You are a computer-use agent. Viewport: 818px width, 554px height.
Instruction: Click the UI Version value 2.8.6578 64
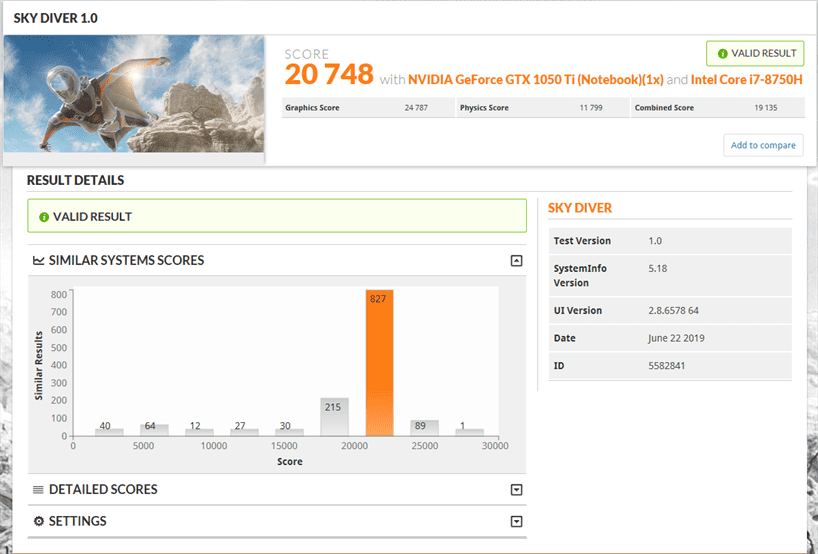click(x=673, y=311)
